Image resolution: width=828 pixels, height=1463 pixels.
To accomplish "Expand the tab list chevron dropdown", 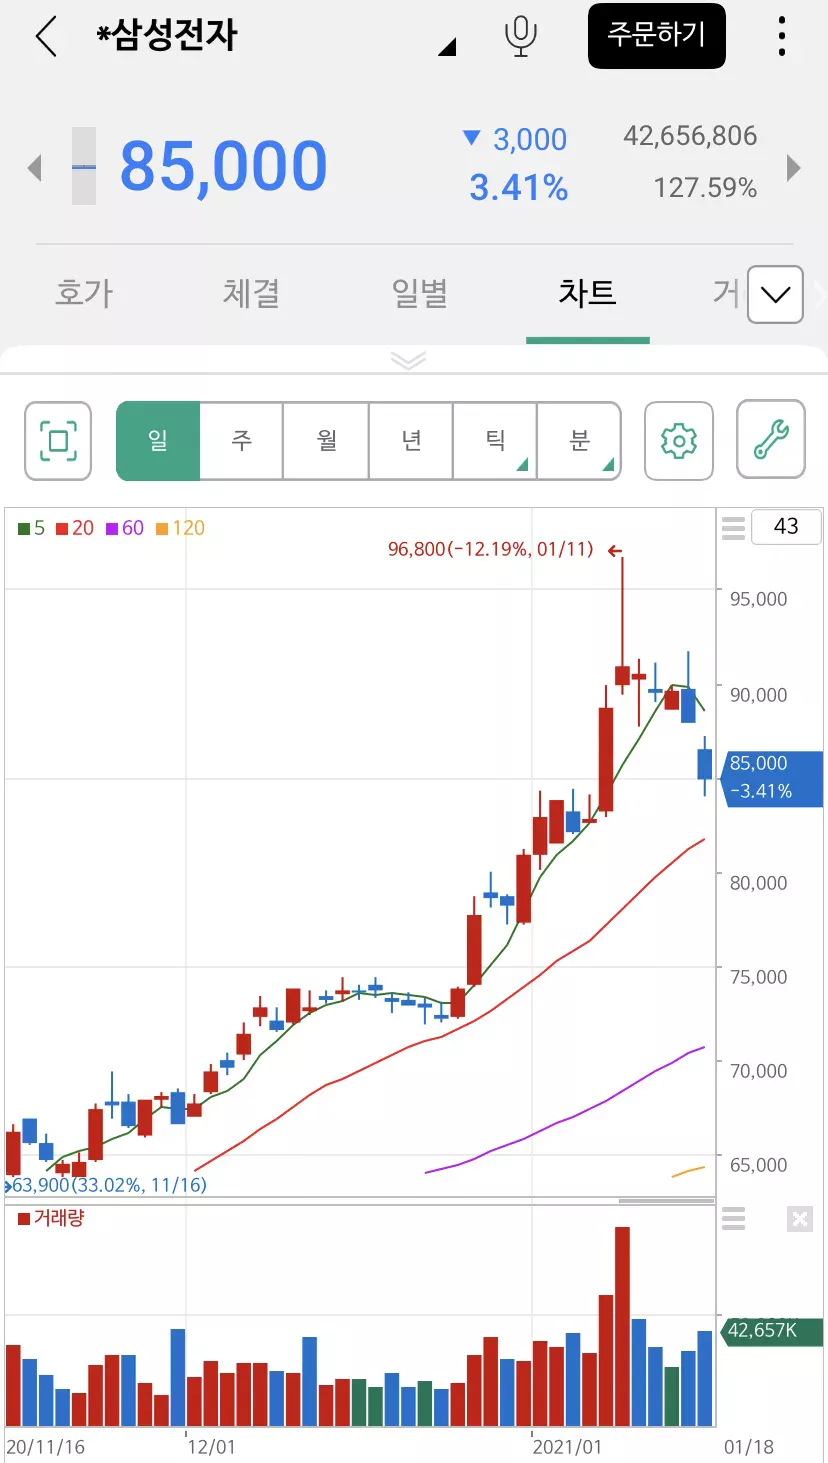I will pos(775,294).
